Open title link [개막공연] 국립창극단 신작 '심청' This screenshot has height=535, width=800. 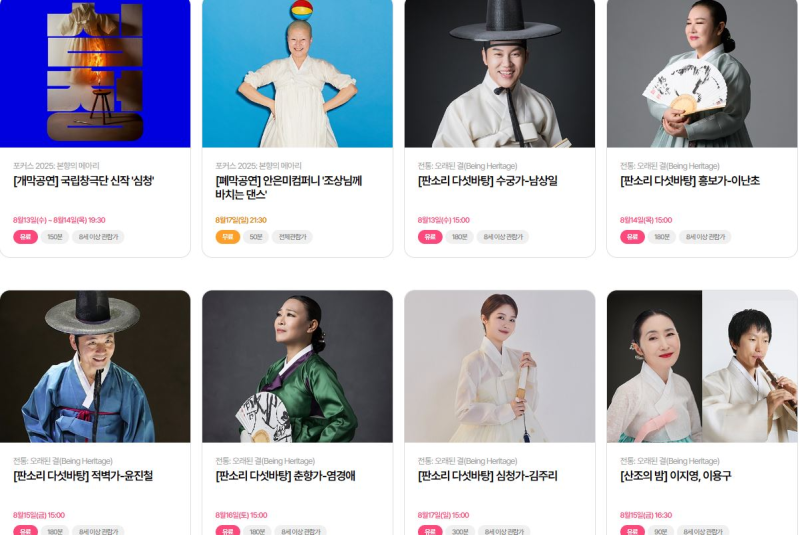(84, 181)
